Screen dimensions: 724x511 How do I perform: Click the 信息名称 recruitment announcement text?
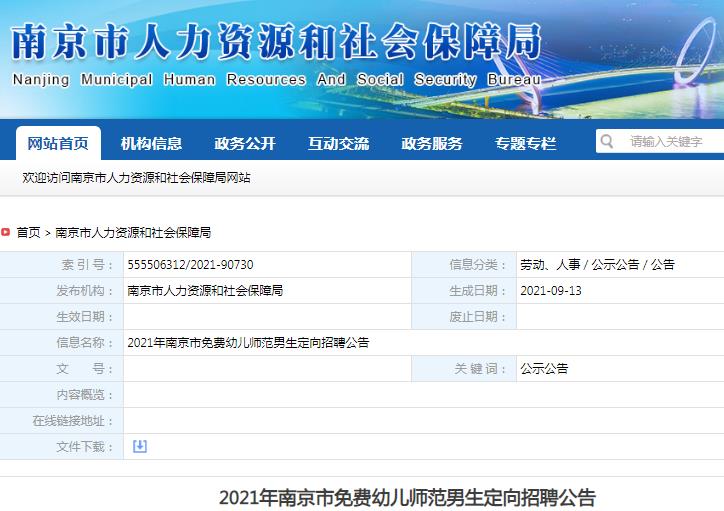click(248, 343)
